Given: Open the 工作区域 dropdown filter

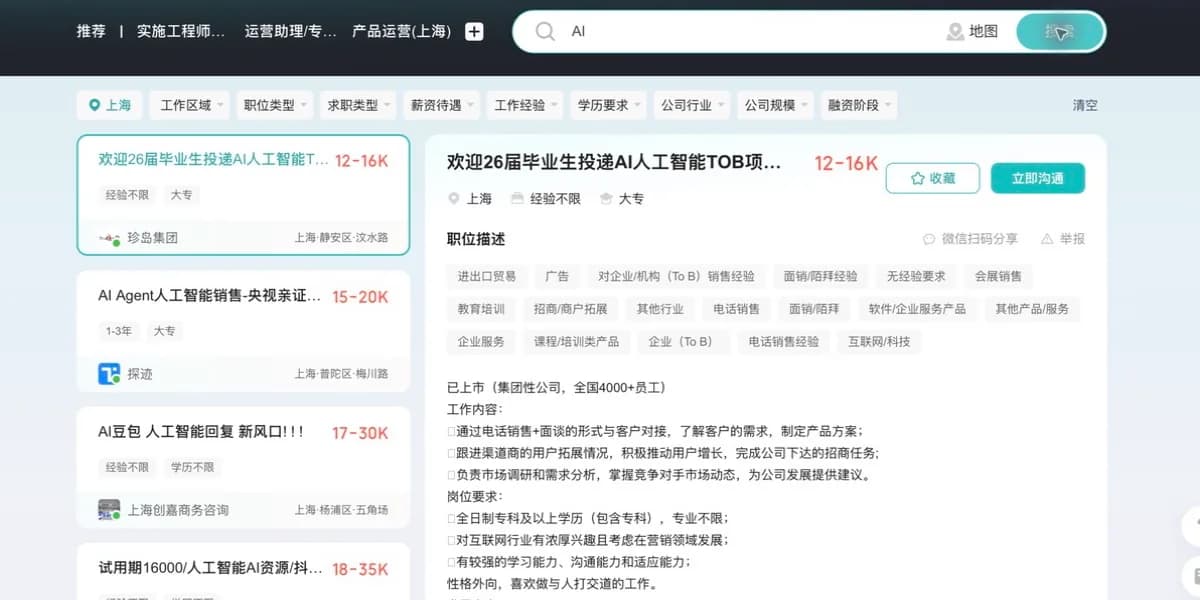Looking at the screenshot, I should (190, 105).
